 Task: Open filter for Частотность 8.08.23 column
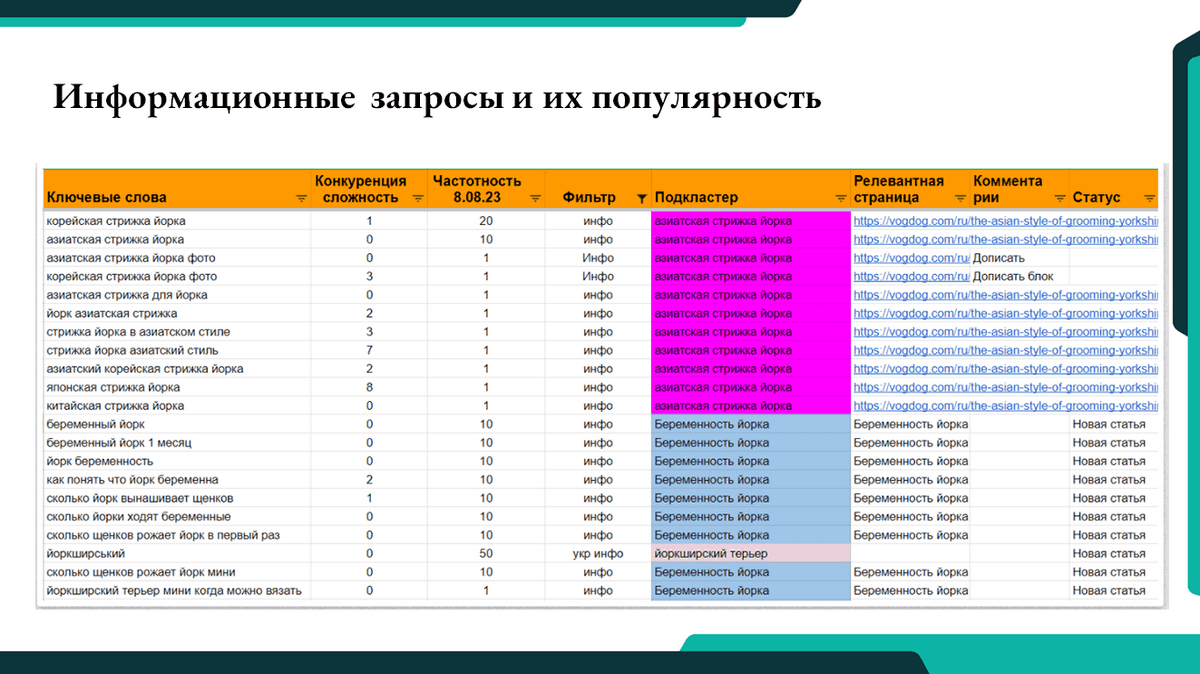[536, 198]
